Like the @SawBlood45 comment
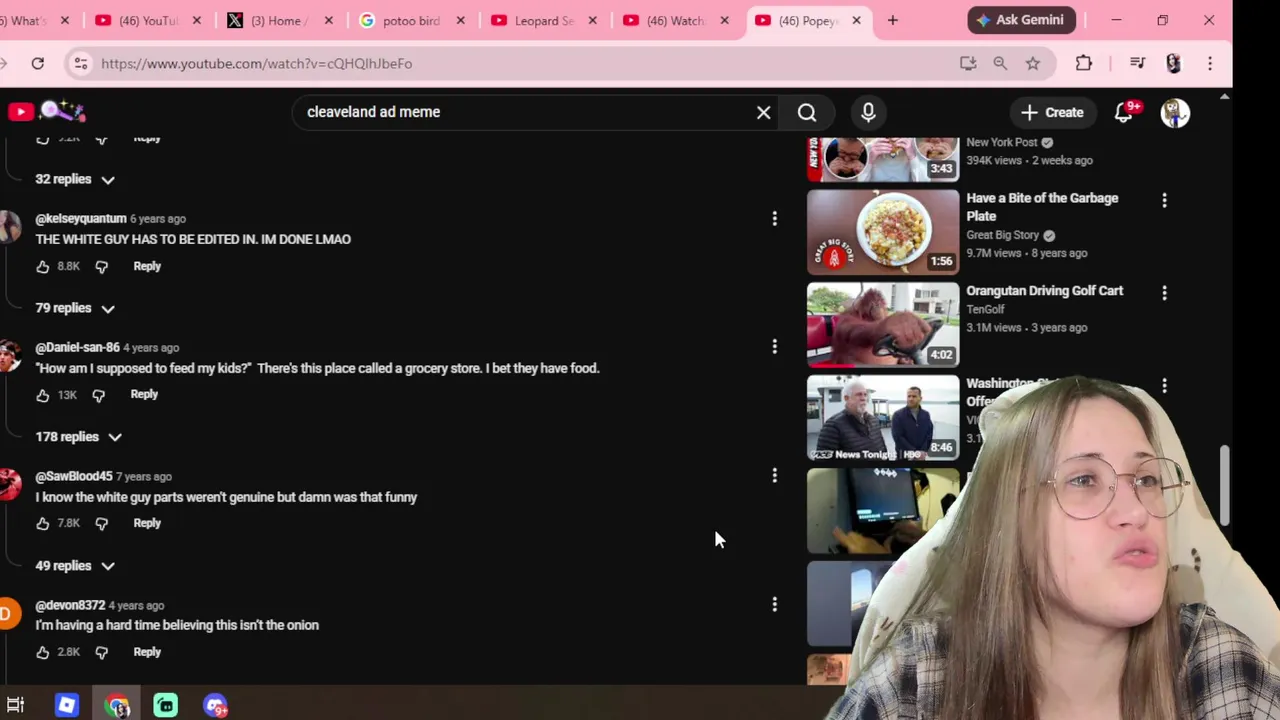The width and height of the screenshot is (1280, 720). (x=42, y=523)
